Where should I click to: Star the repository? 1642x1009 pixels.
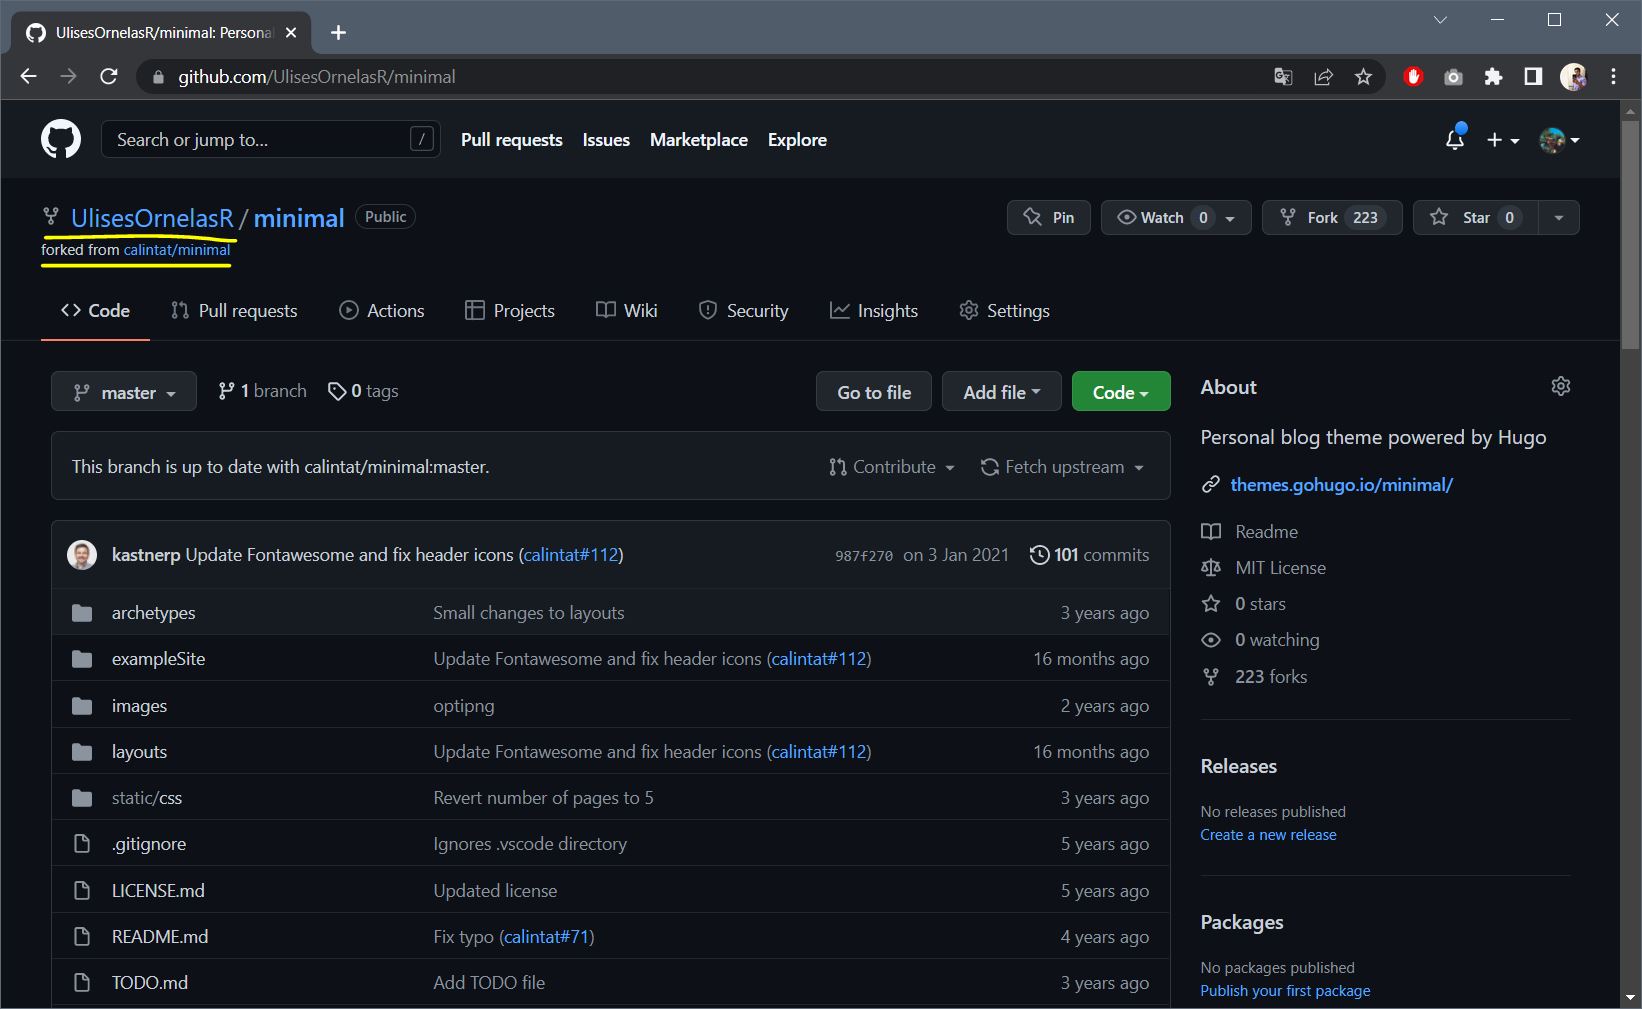pyautogui.click(x=1475, y=218)
